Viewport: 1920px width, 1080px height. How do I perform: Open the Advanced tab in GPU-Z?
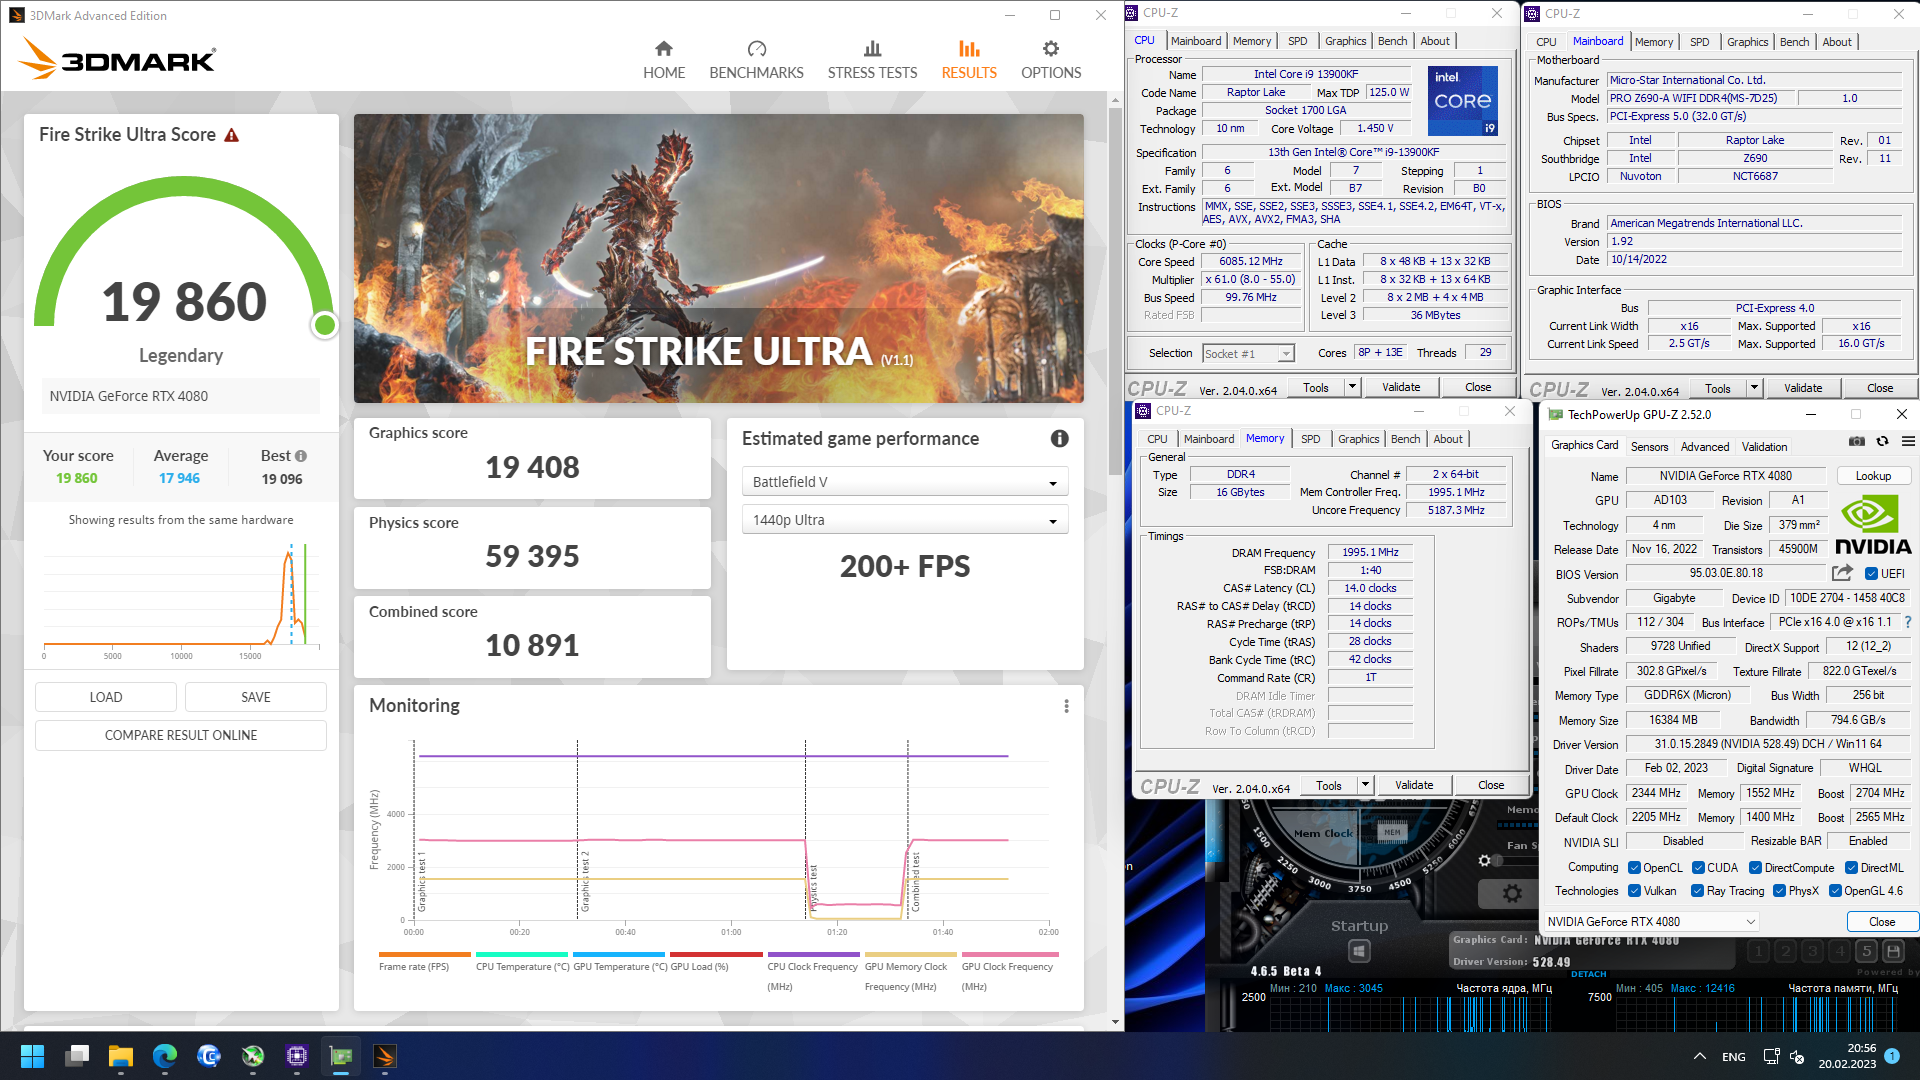pos(1705,447)
